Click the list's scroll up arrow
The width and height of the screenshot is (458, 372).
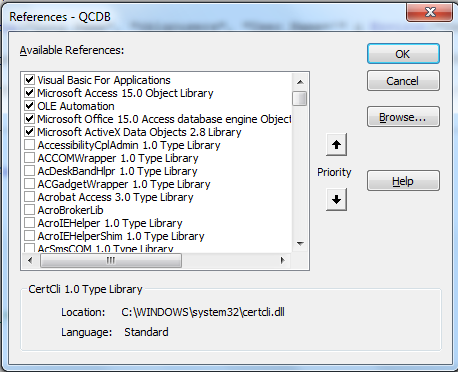click(300, 82)
